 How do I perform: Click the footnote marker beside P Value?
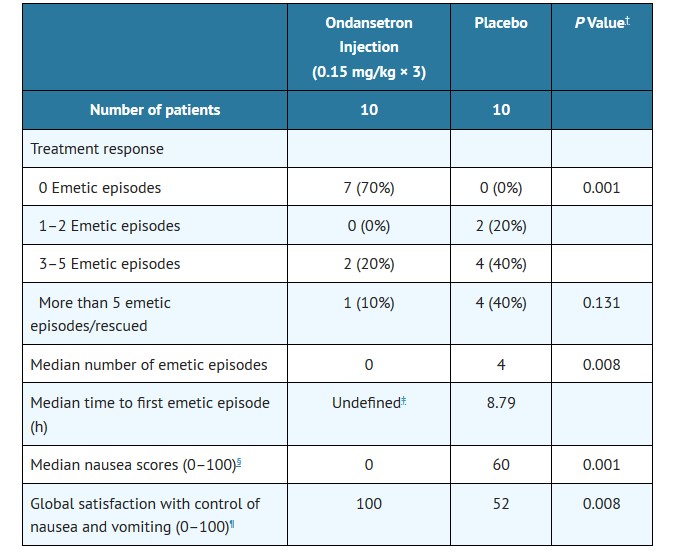coord(627,19)
